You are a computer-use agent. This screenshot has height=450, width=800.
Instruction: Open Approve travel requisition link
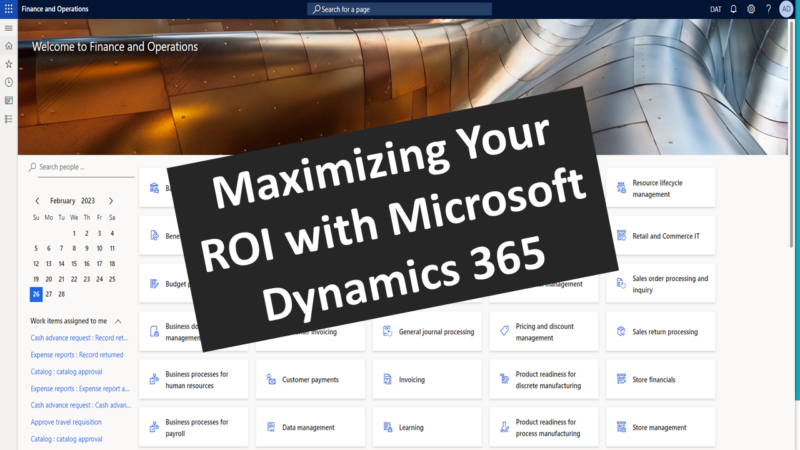66,422
